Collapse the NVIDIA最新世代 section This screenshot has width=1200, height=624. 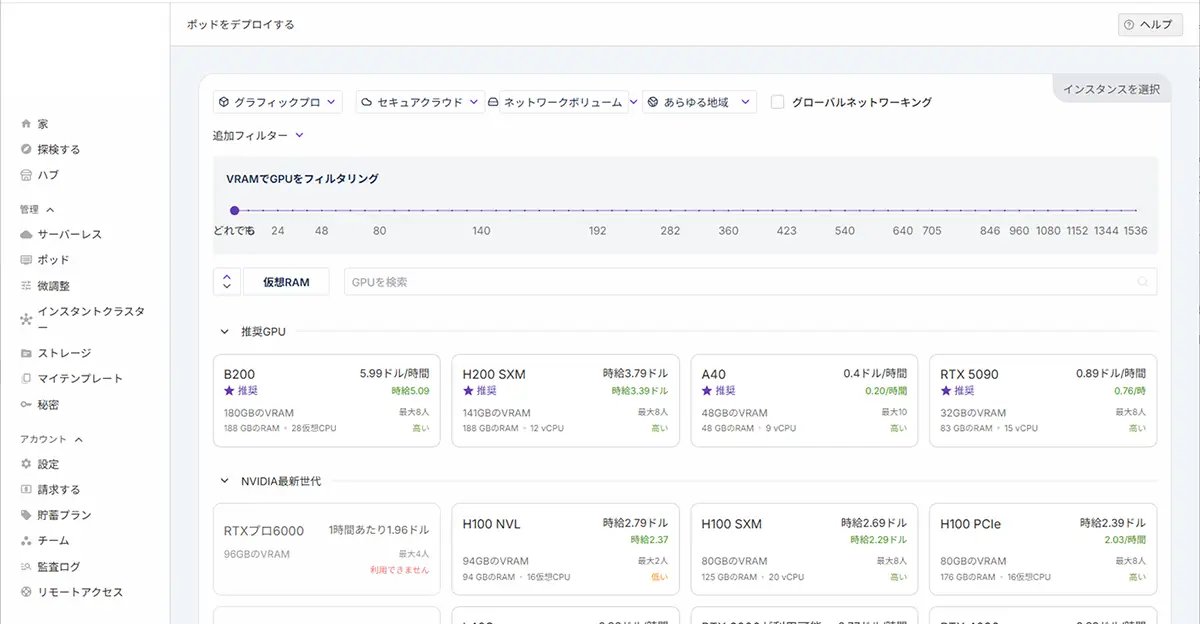224,481
